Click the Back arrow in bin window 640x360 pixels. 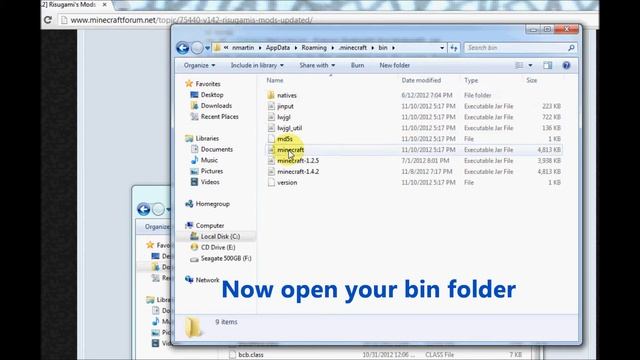point(182,48)
